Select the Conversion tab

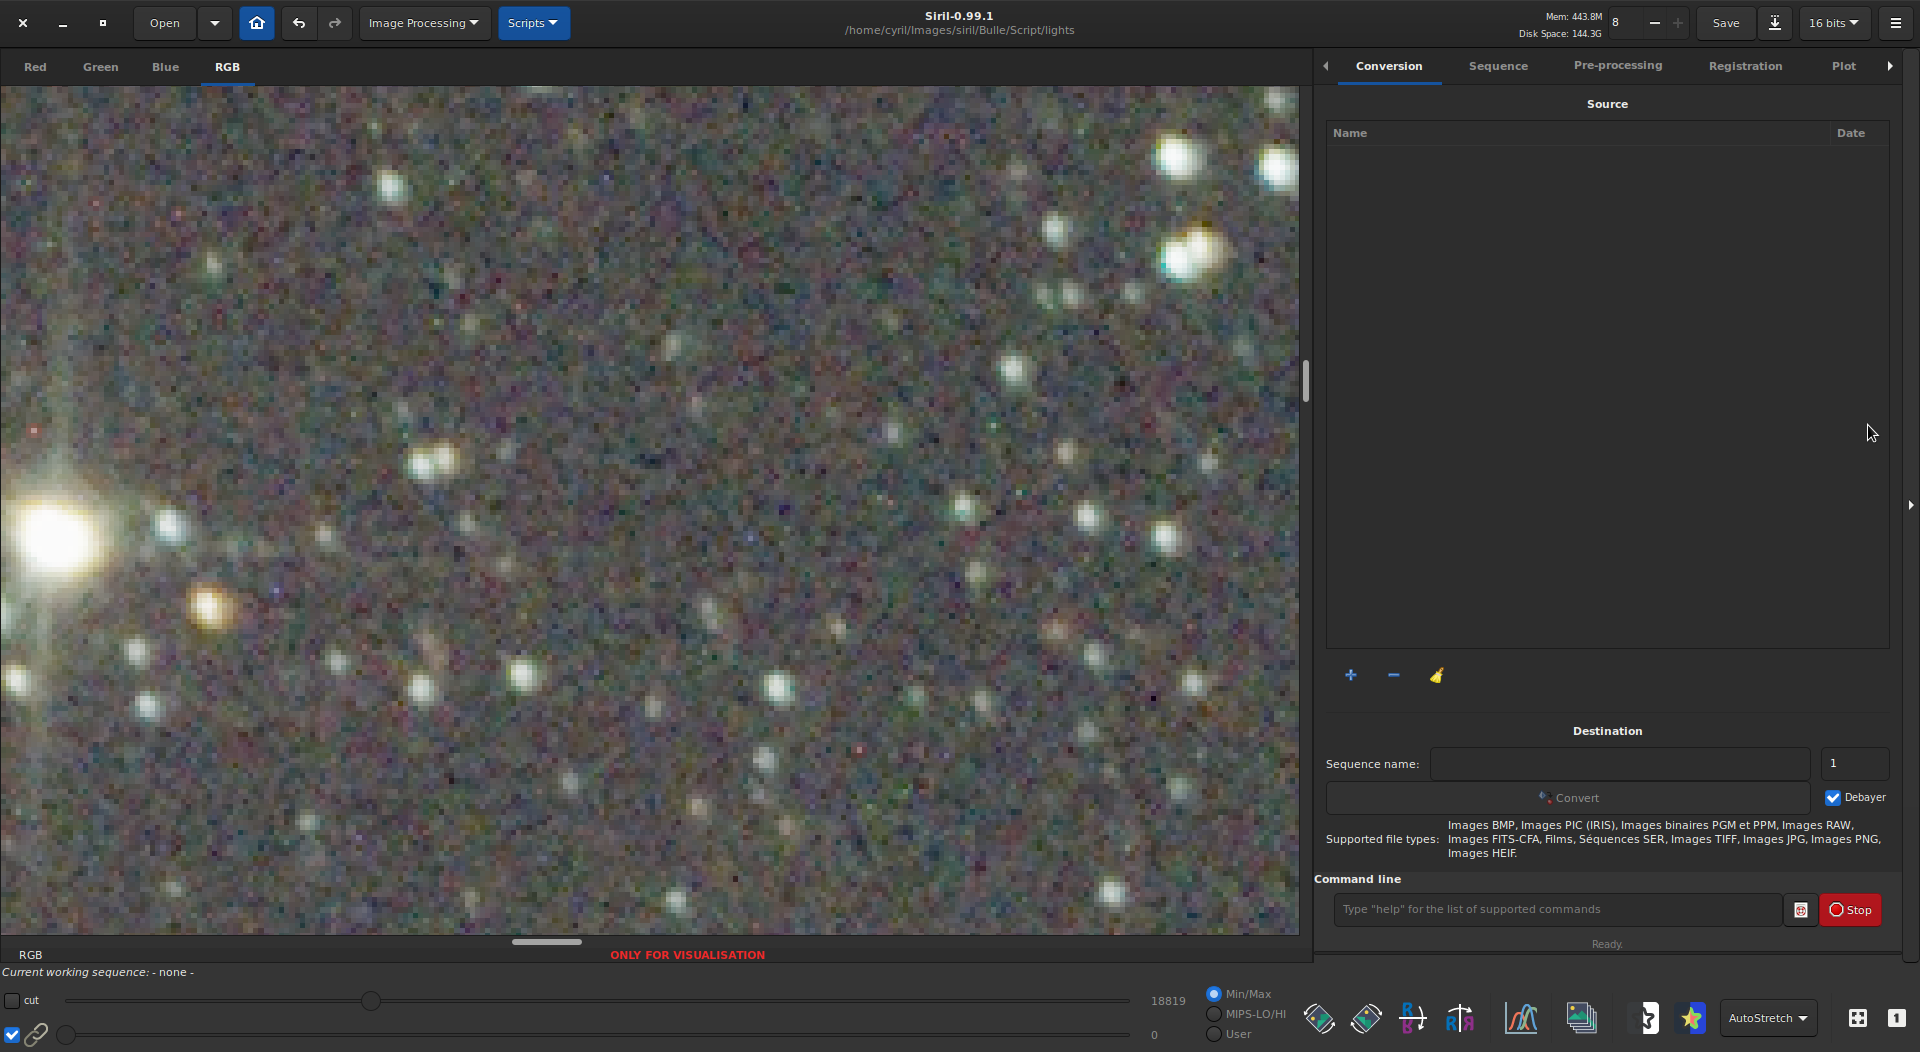click(1389, 66)
